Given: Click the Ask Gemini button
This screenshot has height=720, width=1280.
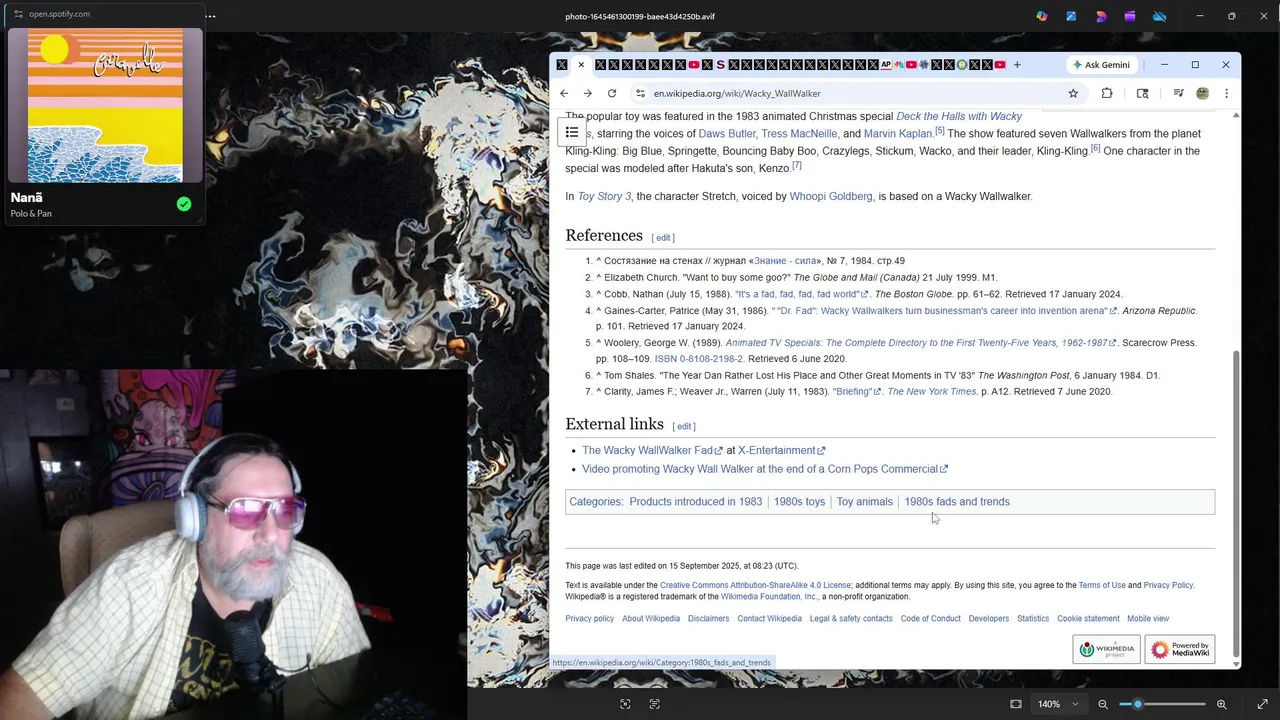Looking at the screenshot, I should 1100,65.
